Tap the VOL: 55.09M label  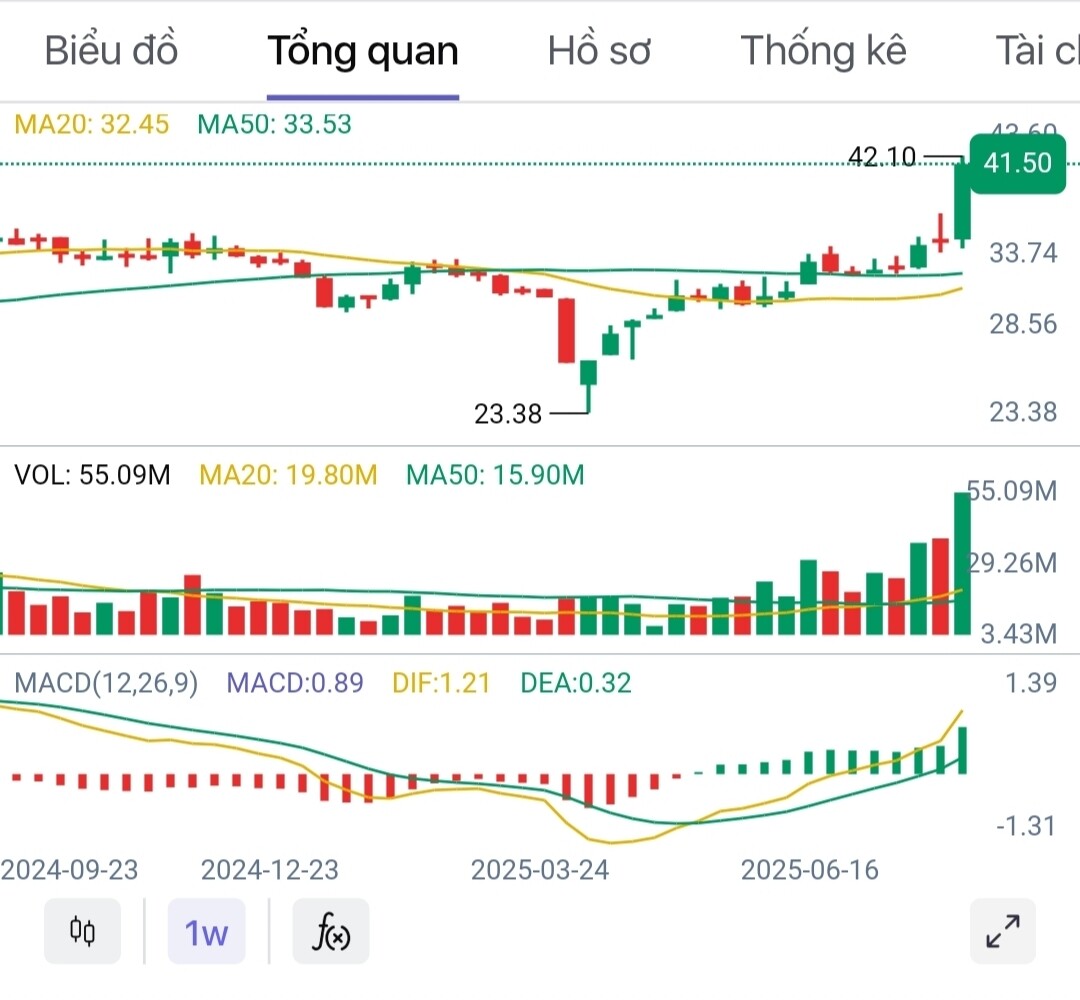tap(93, 475)
